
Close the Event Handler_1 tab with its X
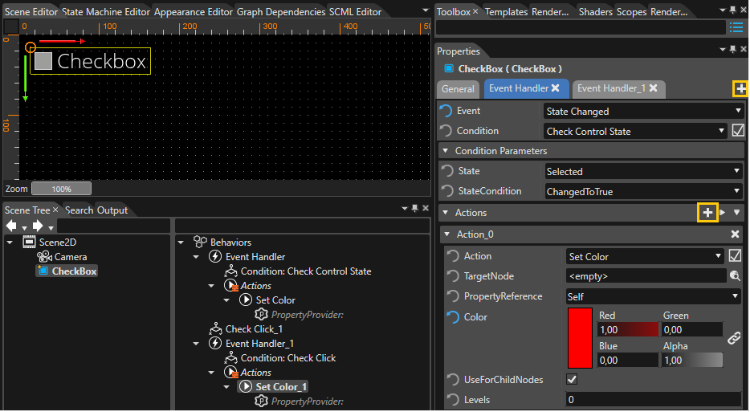[x=653, y=88]
